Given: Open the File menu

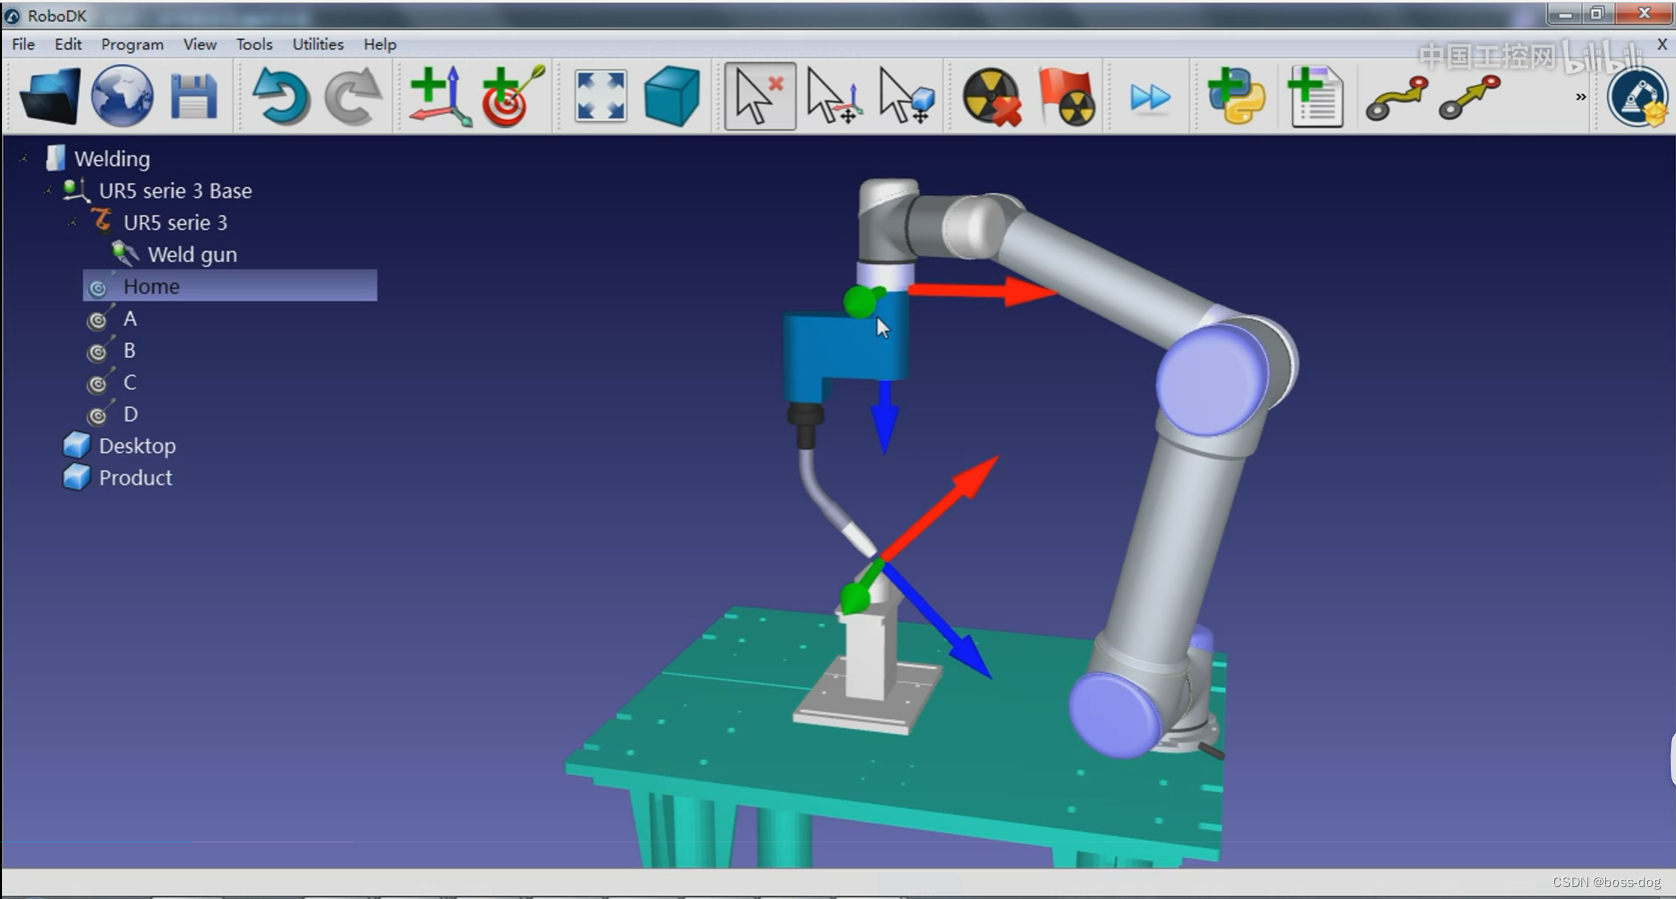Looking at the screenshot, I should (x=23, y=44).
